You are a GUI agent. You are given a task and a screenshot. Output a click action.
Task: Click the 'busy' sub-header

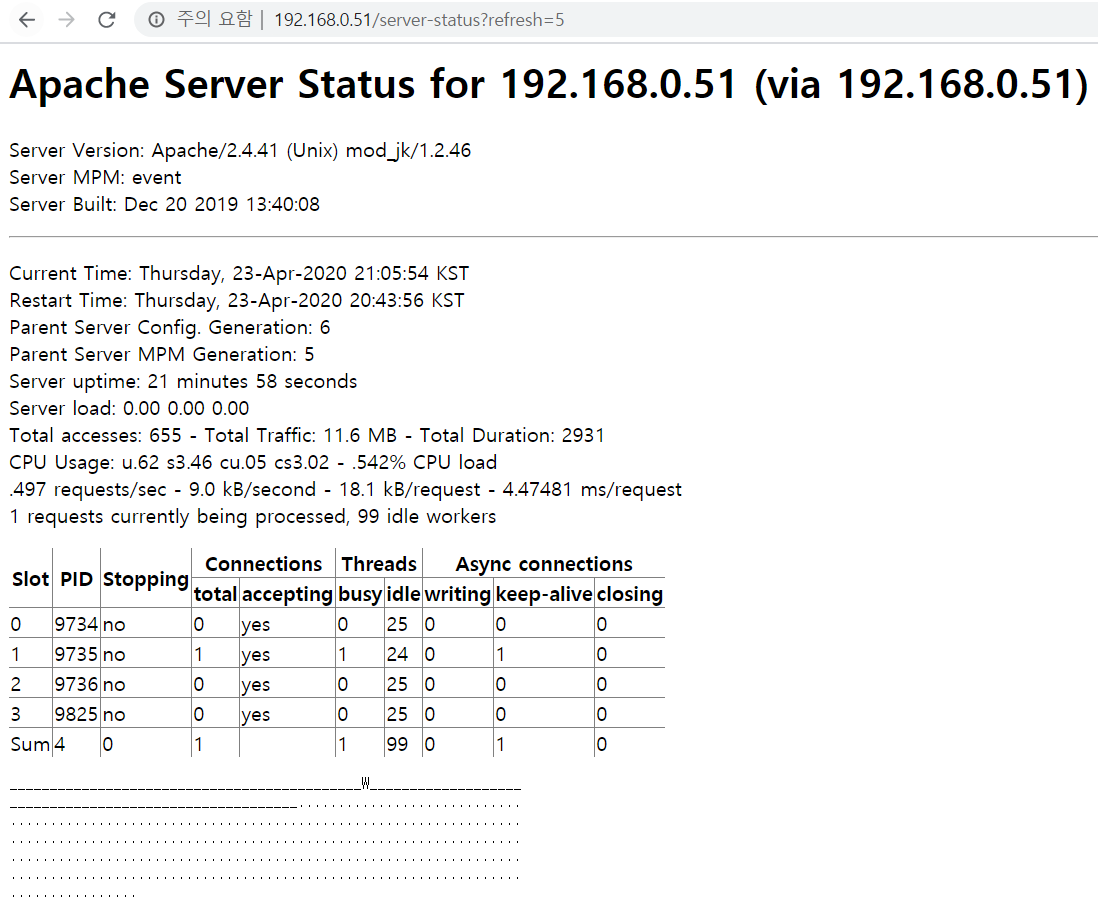(360, 595)
